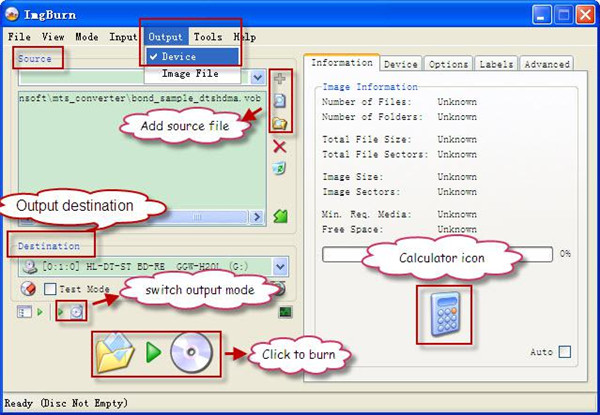Open the File menu
The height and width of the screenshot is (415, 600).
tap(19, 37)
